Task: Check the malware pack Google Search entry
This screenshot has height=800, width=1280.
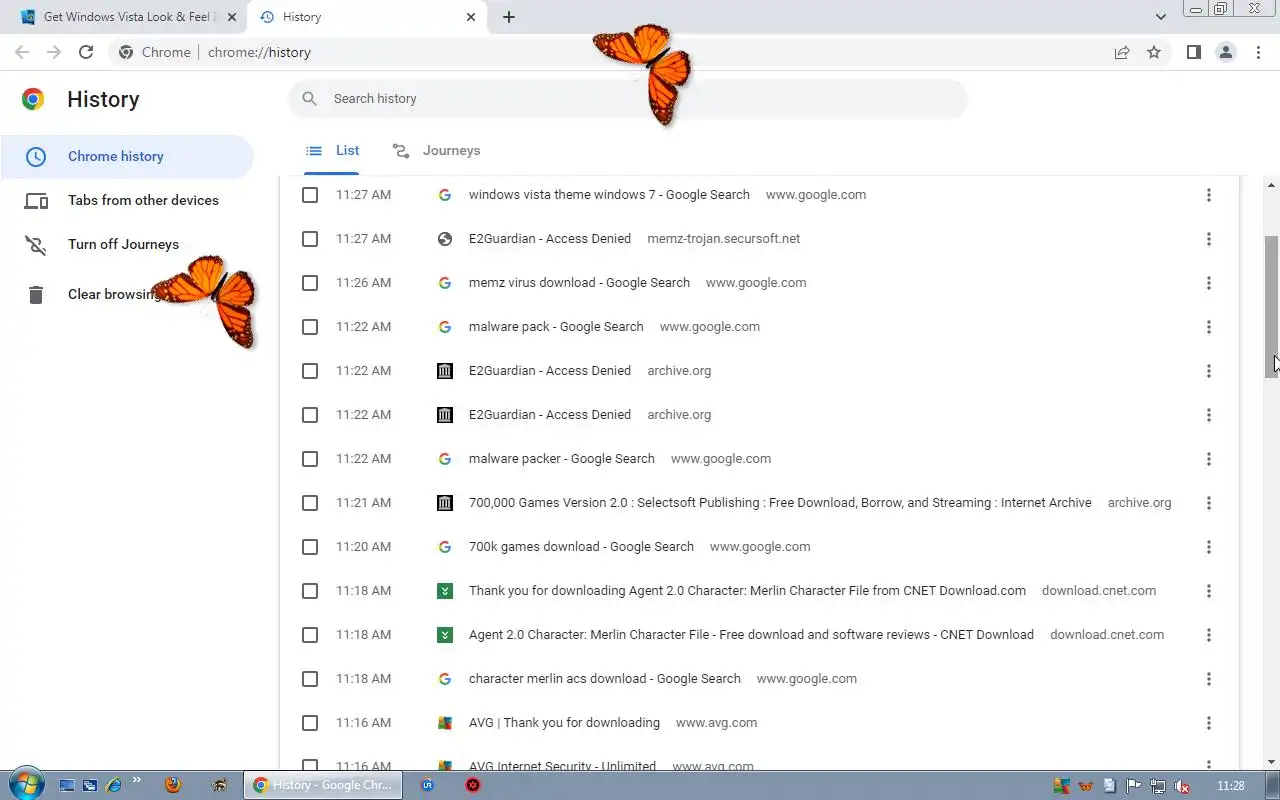Action: tap(310, 327)
